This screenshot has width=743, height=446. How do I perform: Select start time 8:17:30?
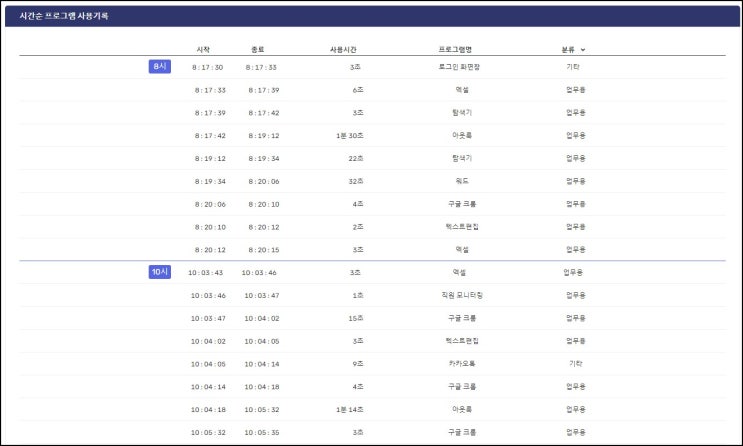[208, 67]
